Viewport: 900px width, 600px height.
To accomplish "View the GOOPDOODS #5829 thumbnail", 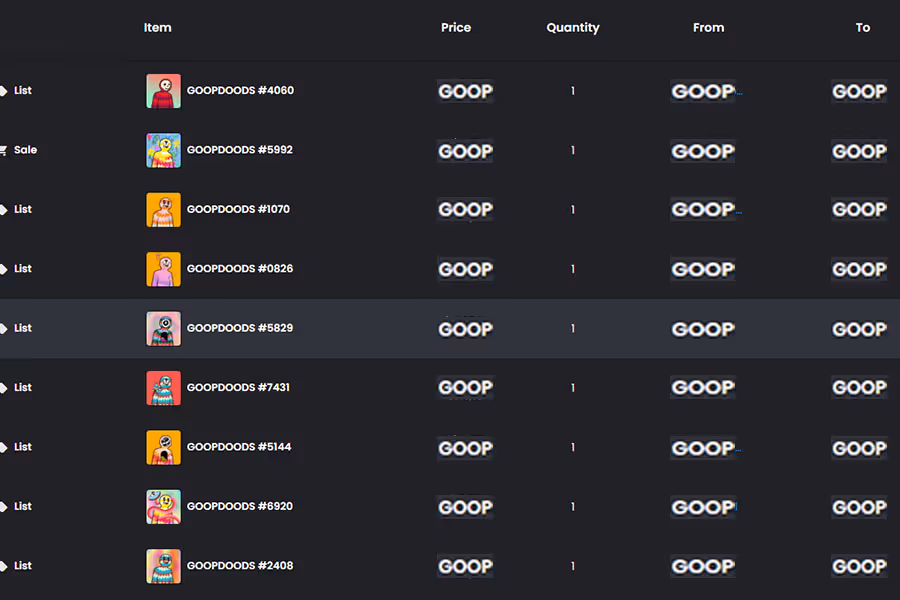I will point(163,328).
